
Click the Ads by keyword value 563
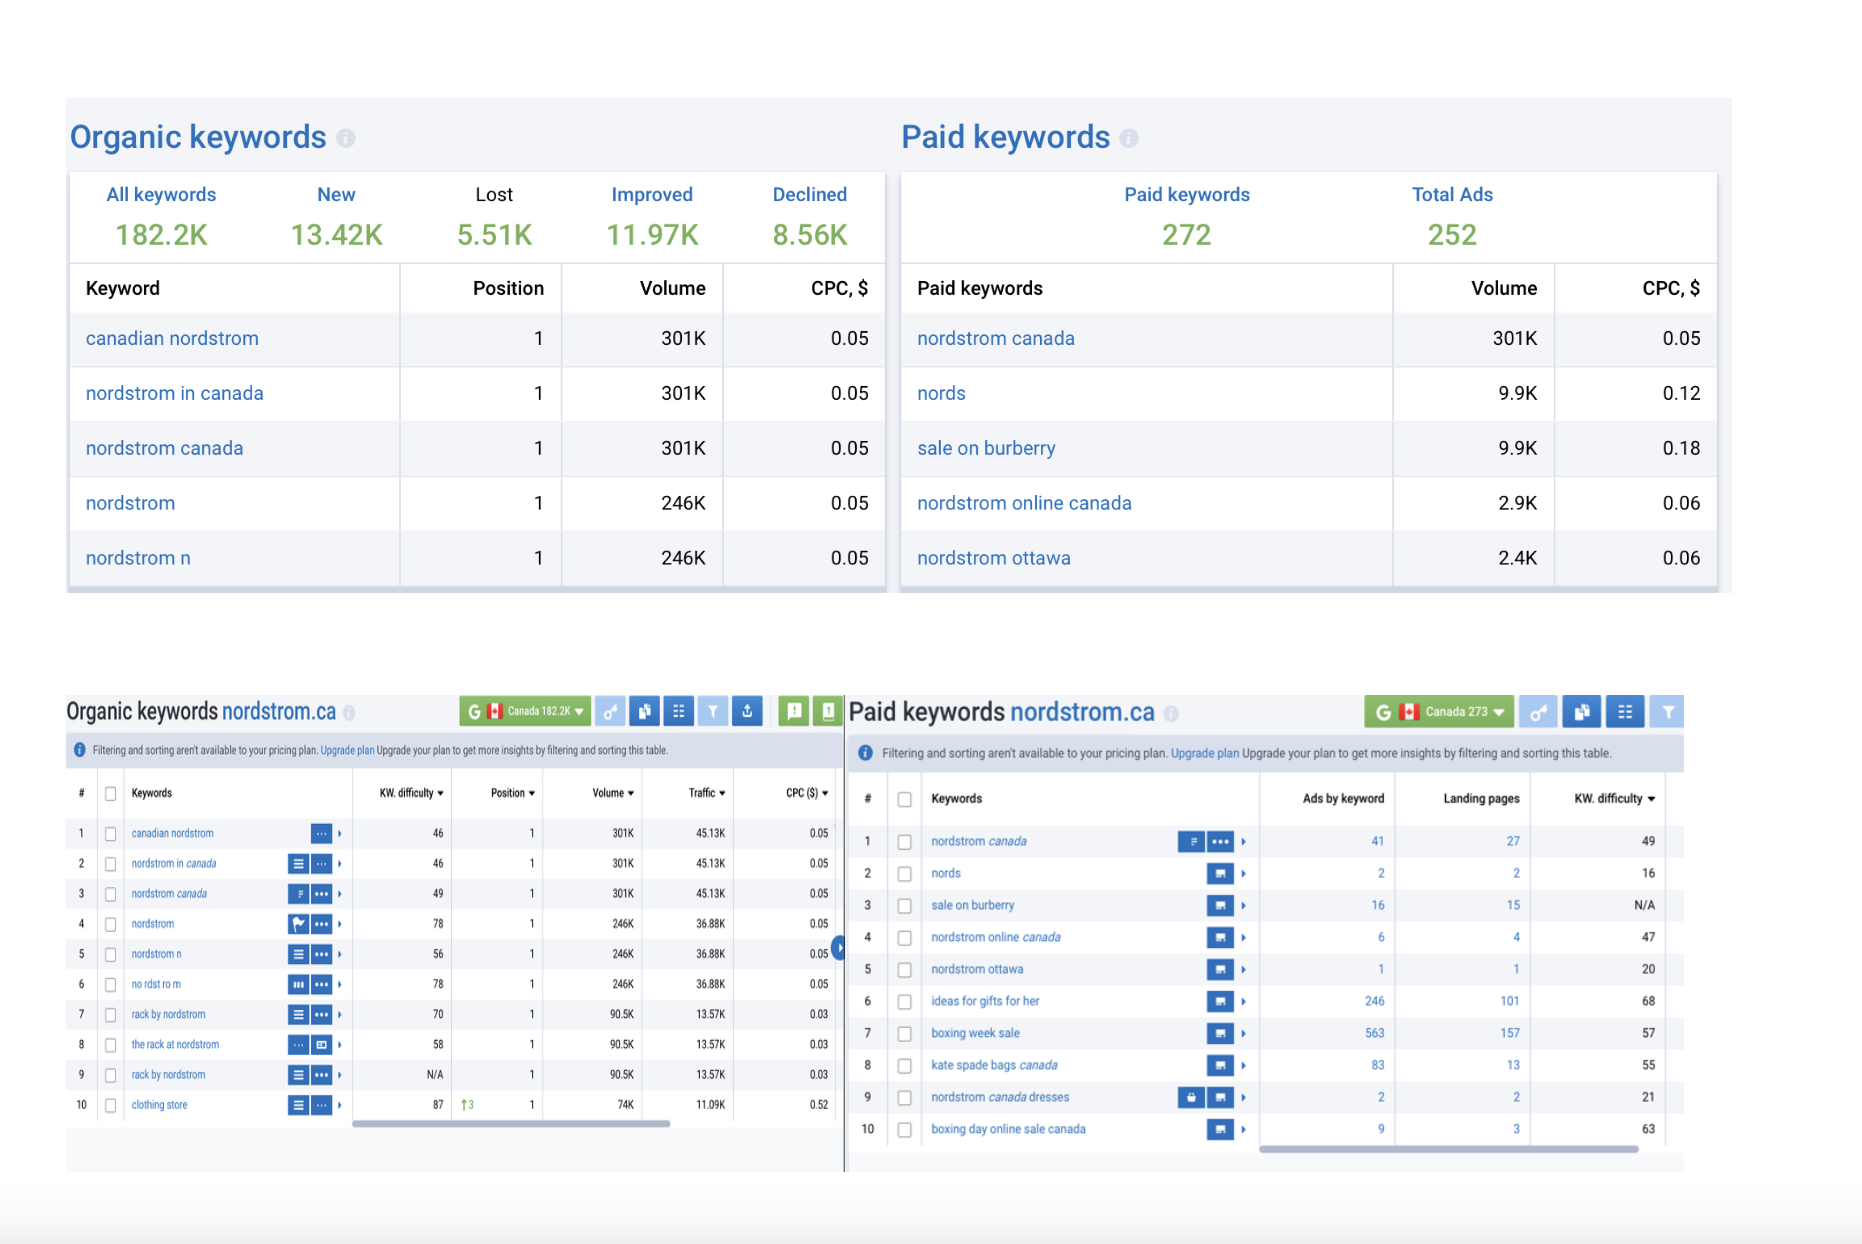(1375, 1033)
